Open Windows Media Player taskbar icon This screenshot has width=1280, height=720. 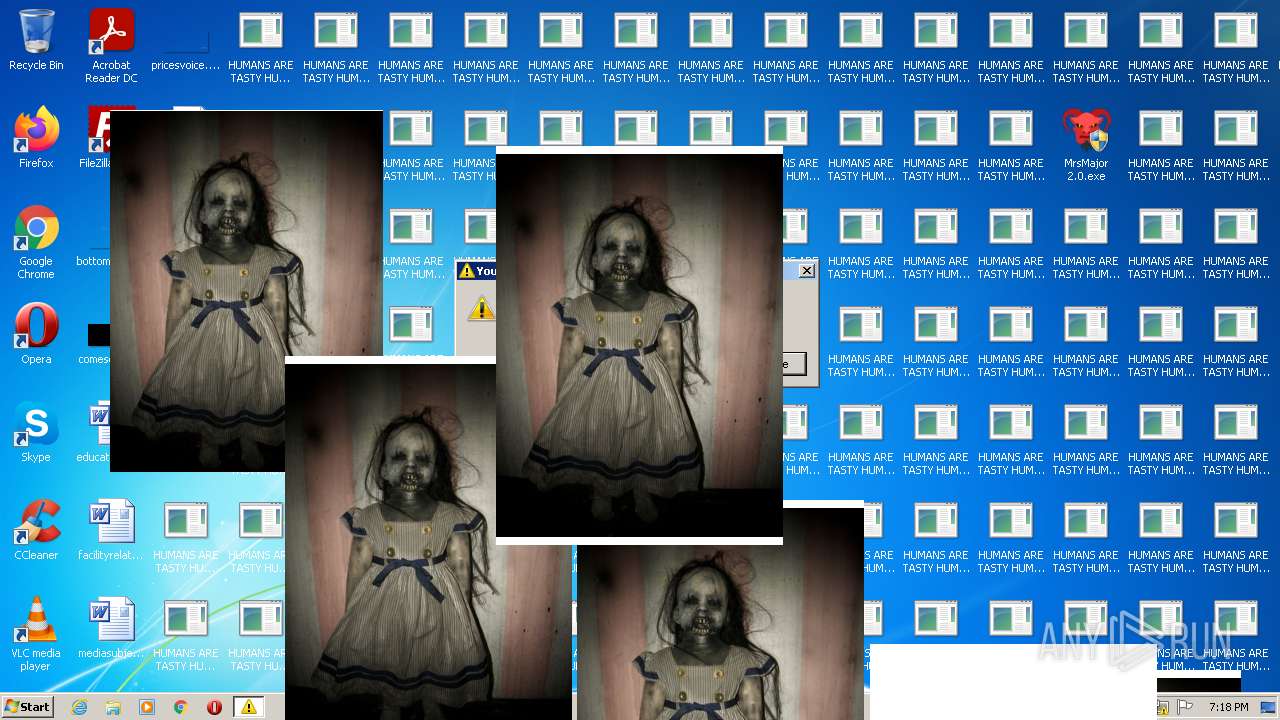pos(147,707)
